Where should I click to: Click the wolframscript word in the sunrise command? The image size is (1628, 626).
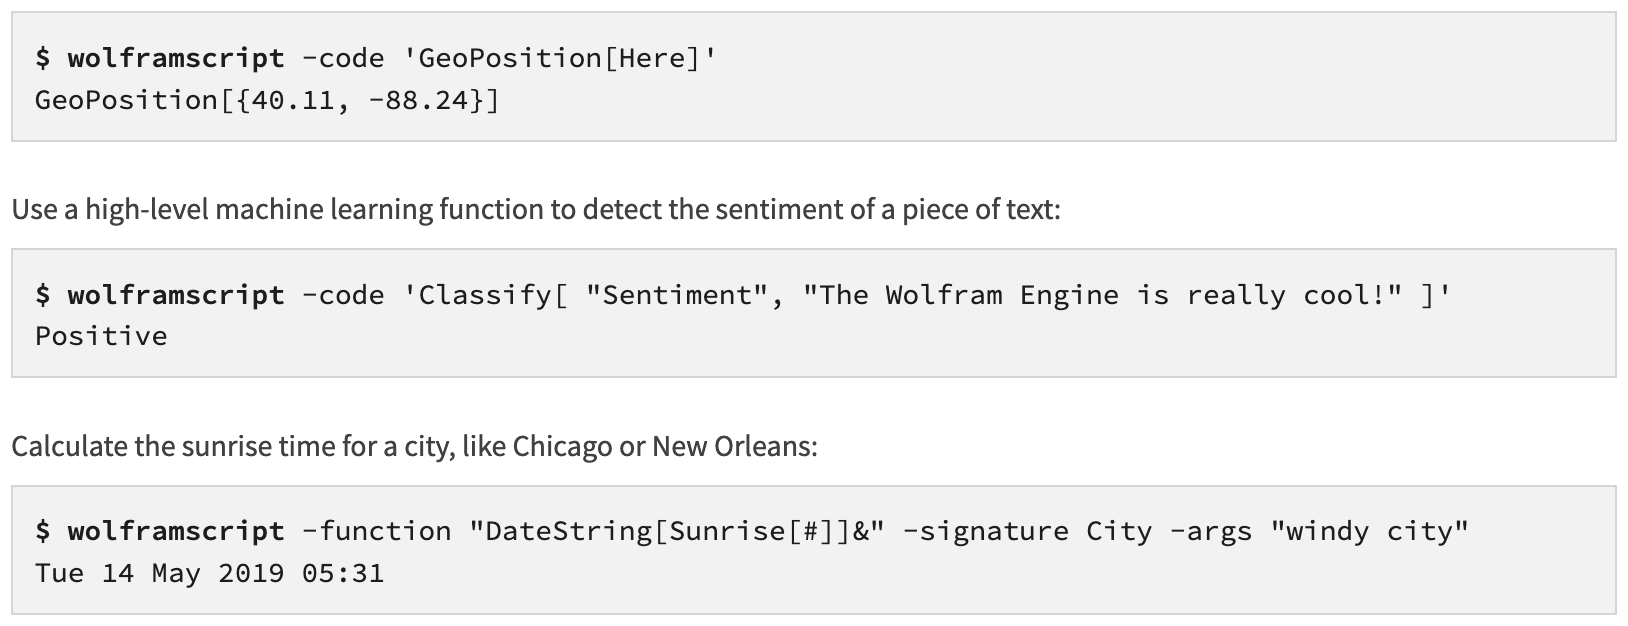176,531
